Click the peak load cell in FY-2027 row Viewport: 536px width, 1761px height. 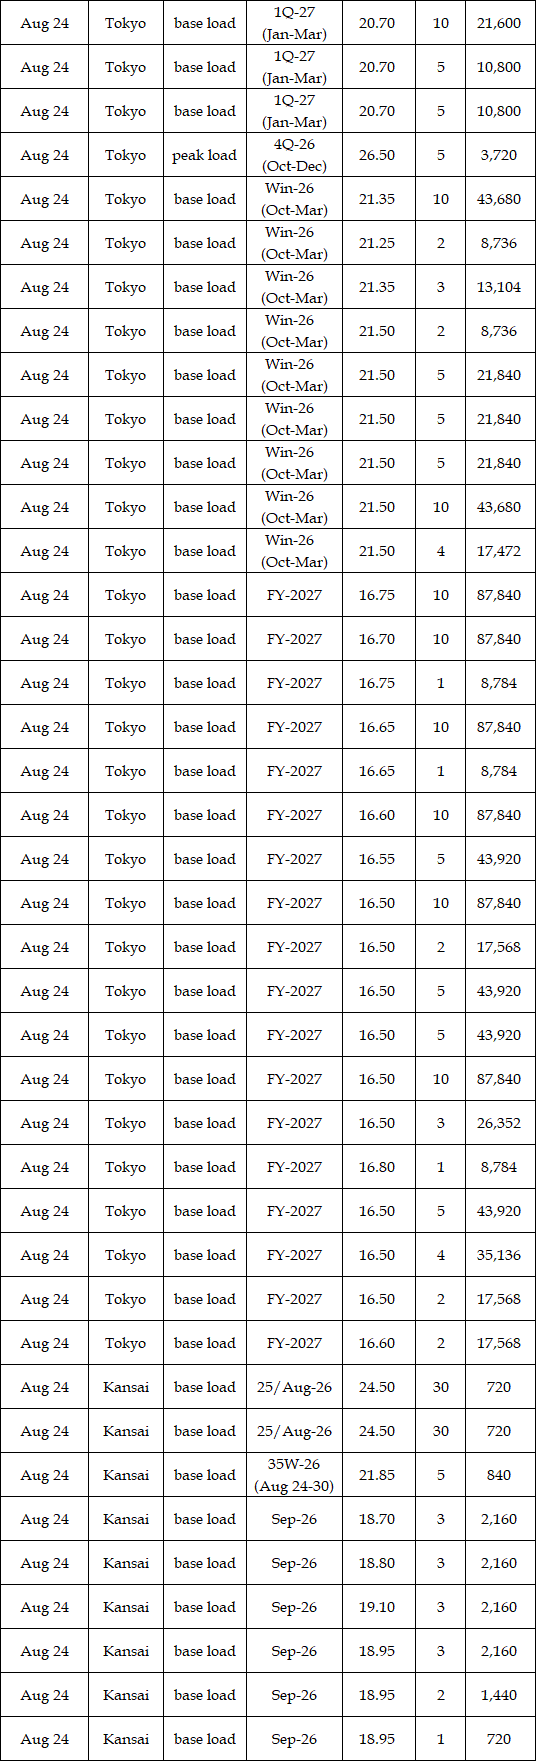(205, 859)
